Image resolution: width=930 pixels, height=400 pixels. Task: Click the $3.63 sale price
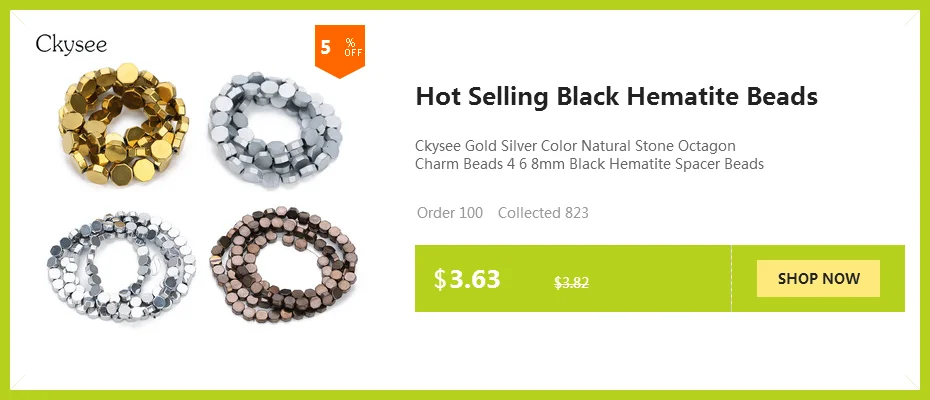coord(467,279)
